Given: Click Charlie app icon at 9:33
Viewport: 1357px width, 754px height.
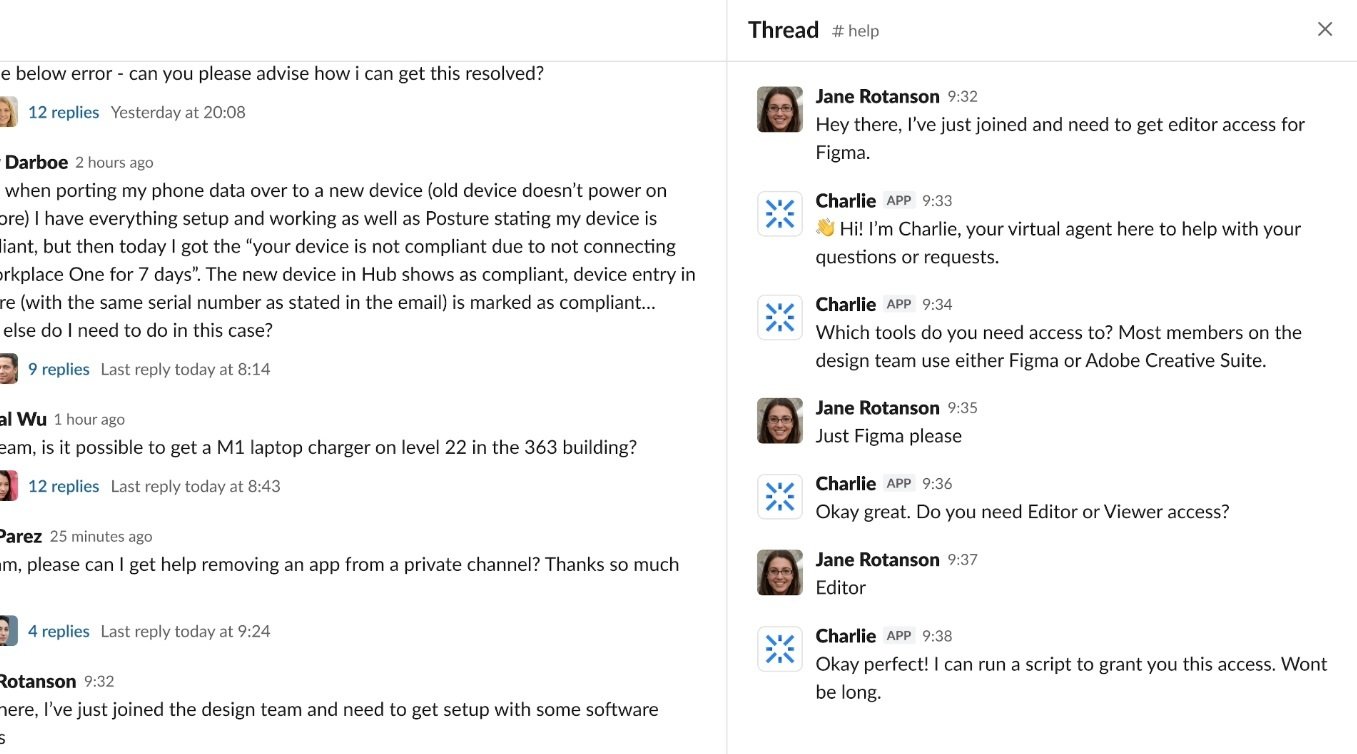Looking at the screenshot, I should [x=779, y=213].
